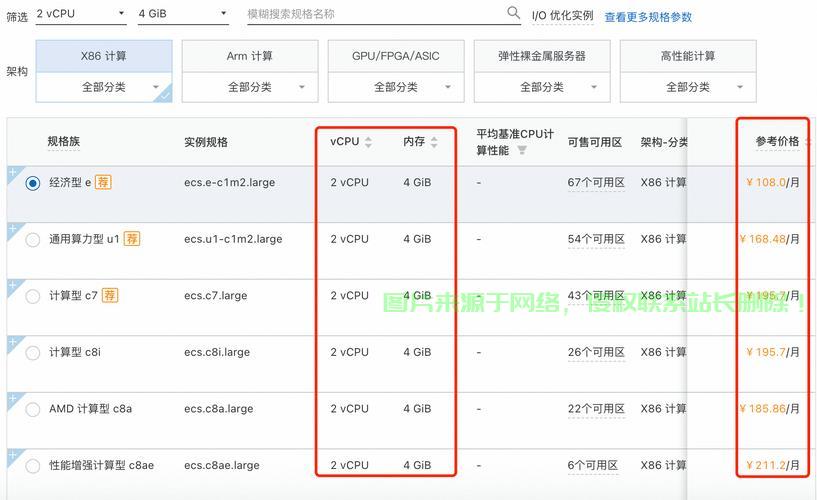Open 全部分类 dropdown under 弹性裸金属服务器
Screen dimensions: 817x500
(x=542, y=87)
